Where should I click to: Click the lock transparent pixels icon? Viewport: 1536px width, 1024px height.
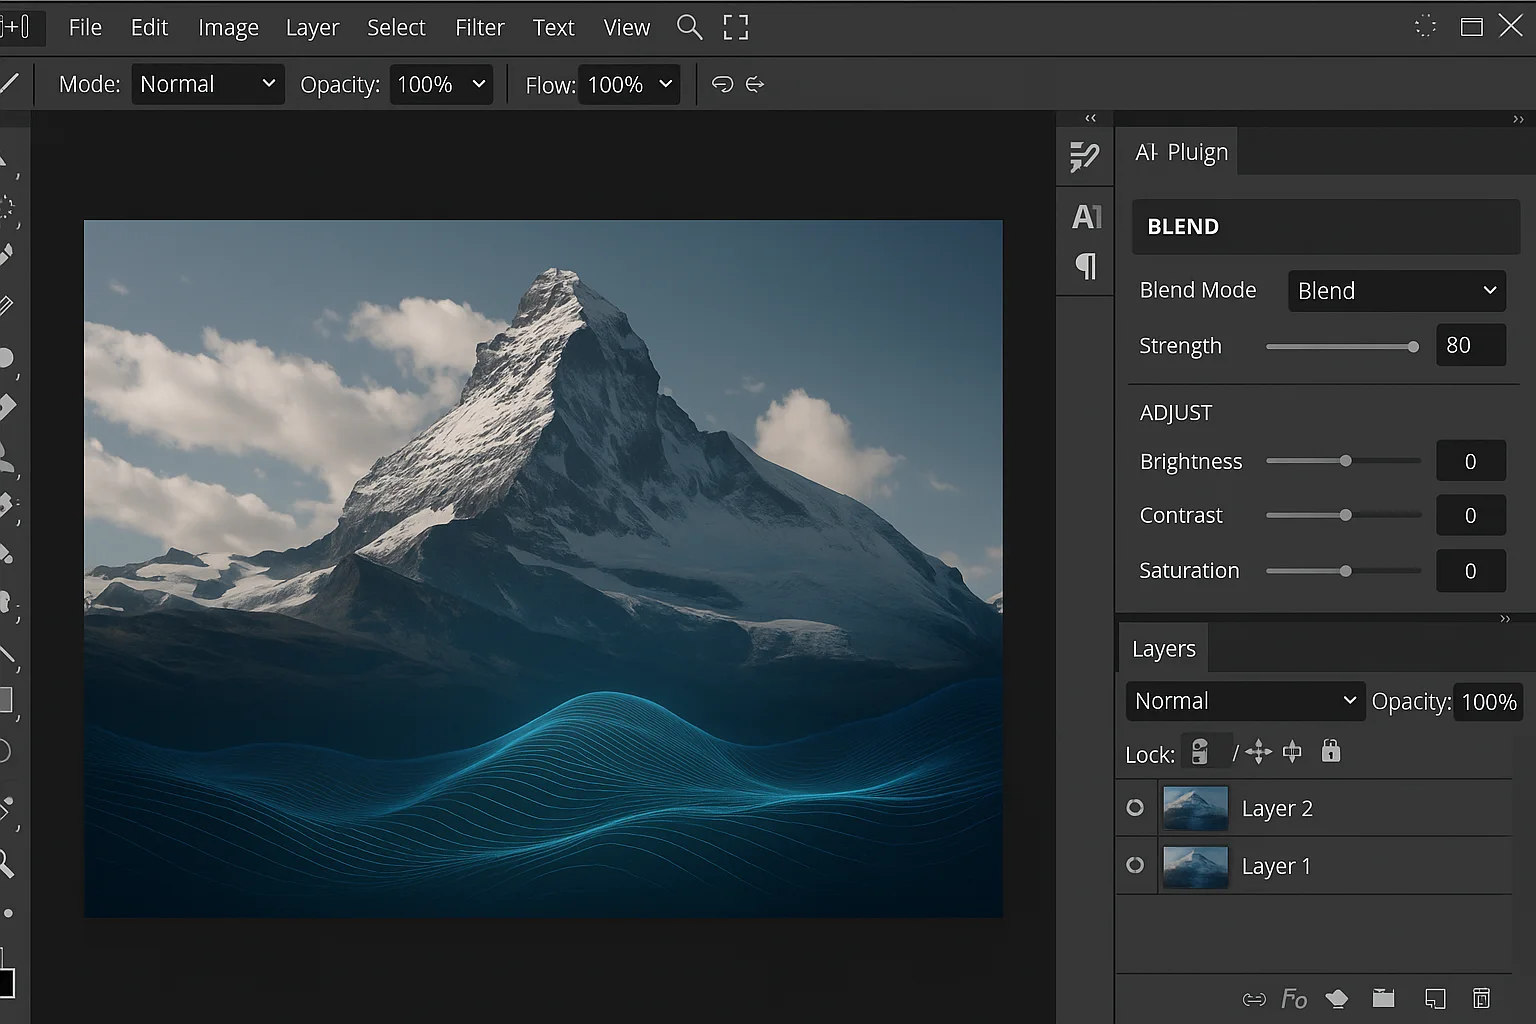pyautogui.click(x=1201, y=752)
